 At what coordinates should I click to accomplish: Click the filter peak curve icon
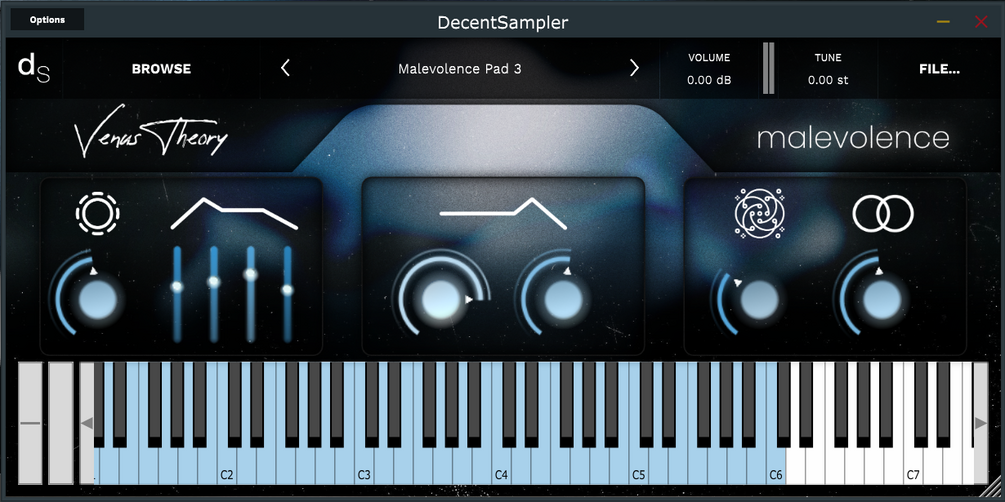[503, 213]
